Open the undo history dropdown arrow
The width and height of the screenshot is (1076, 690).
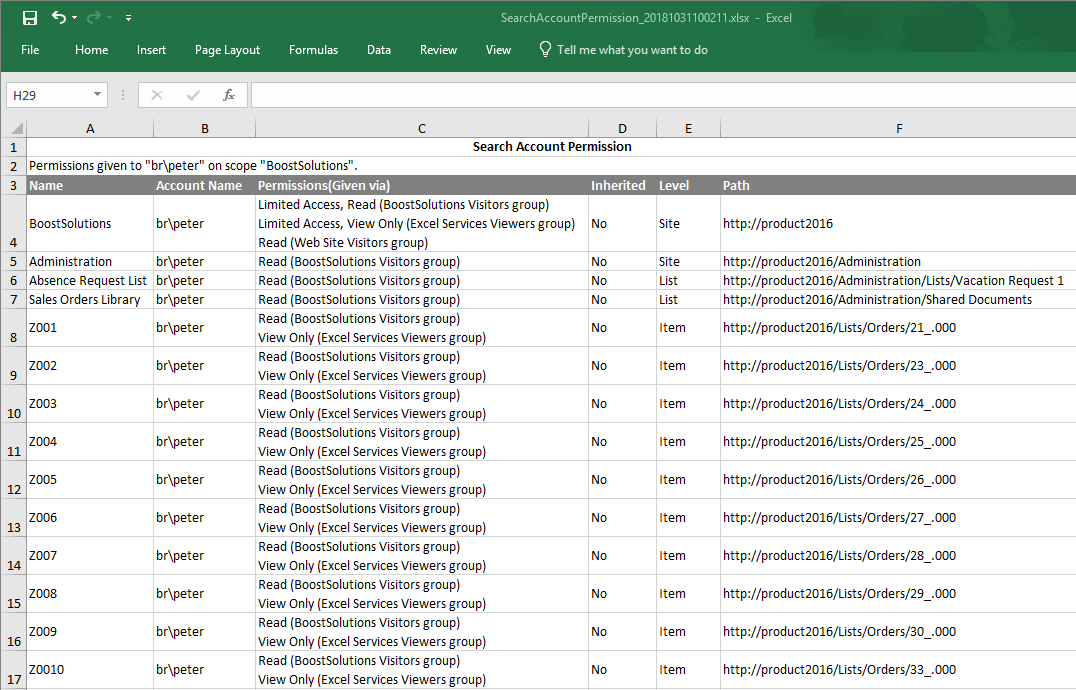click(x=76, y=18)
